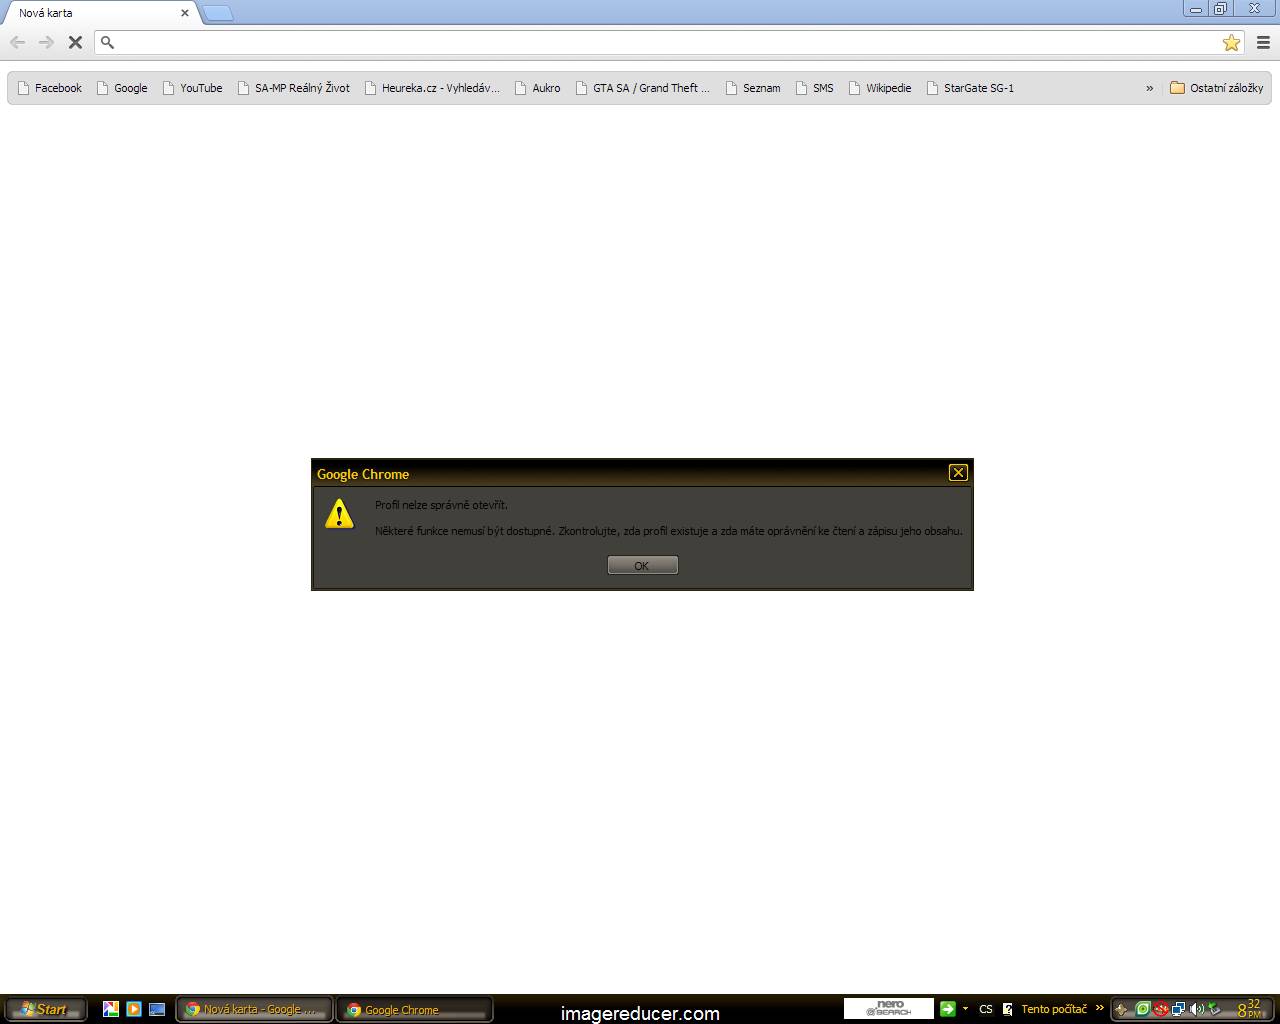Open the Windows Start menu
The image size is (1280, 1024).
tap(44, 1009)
